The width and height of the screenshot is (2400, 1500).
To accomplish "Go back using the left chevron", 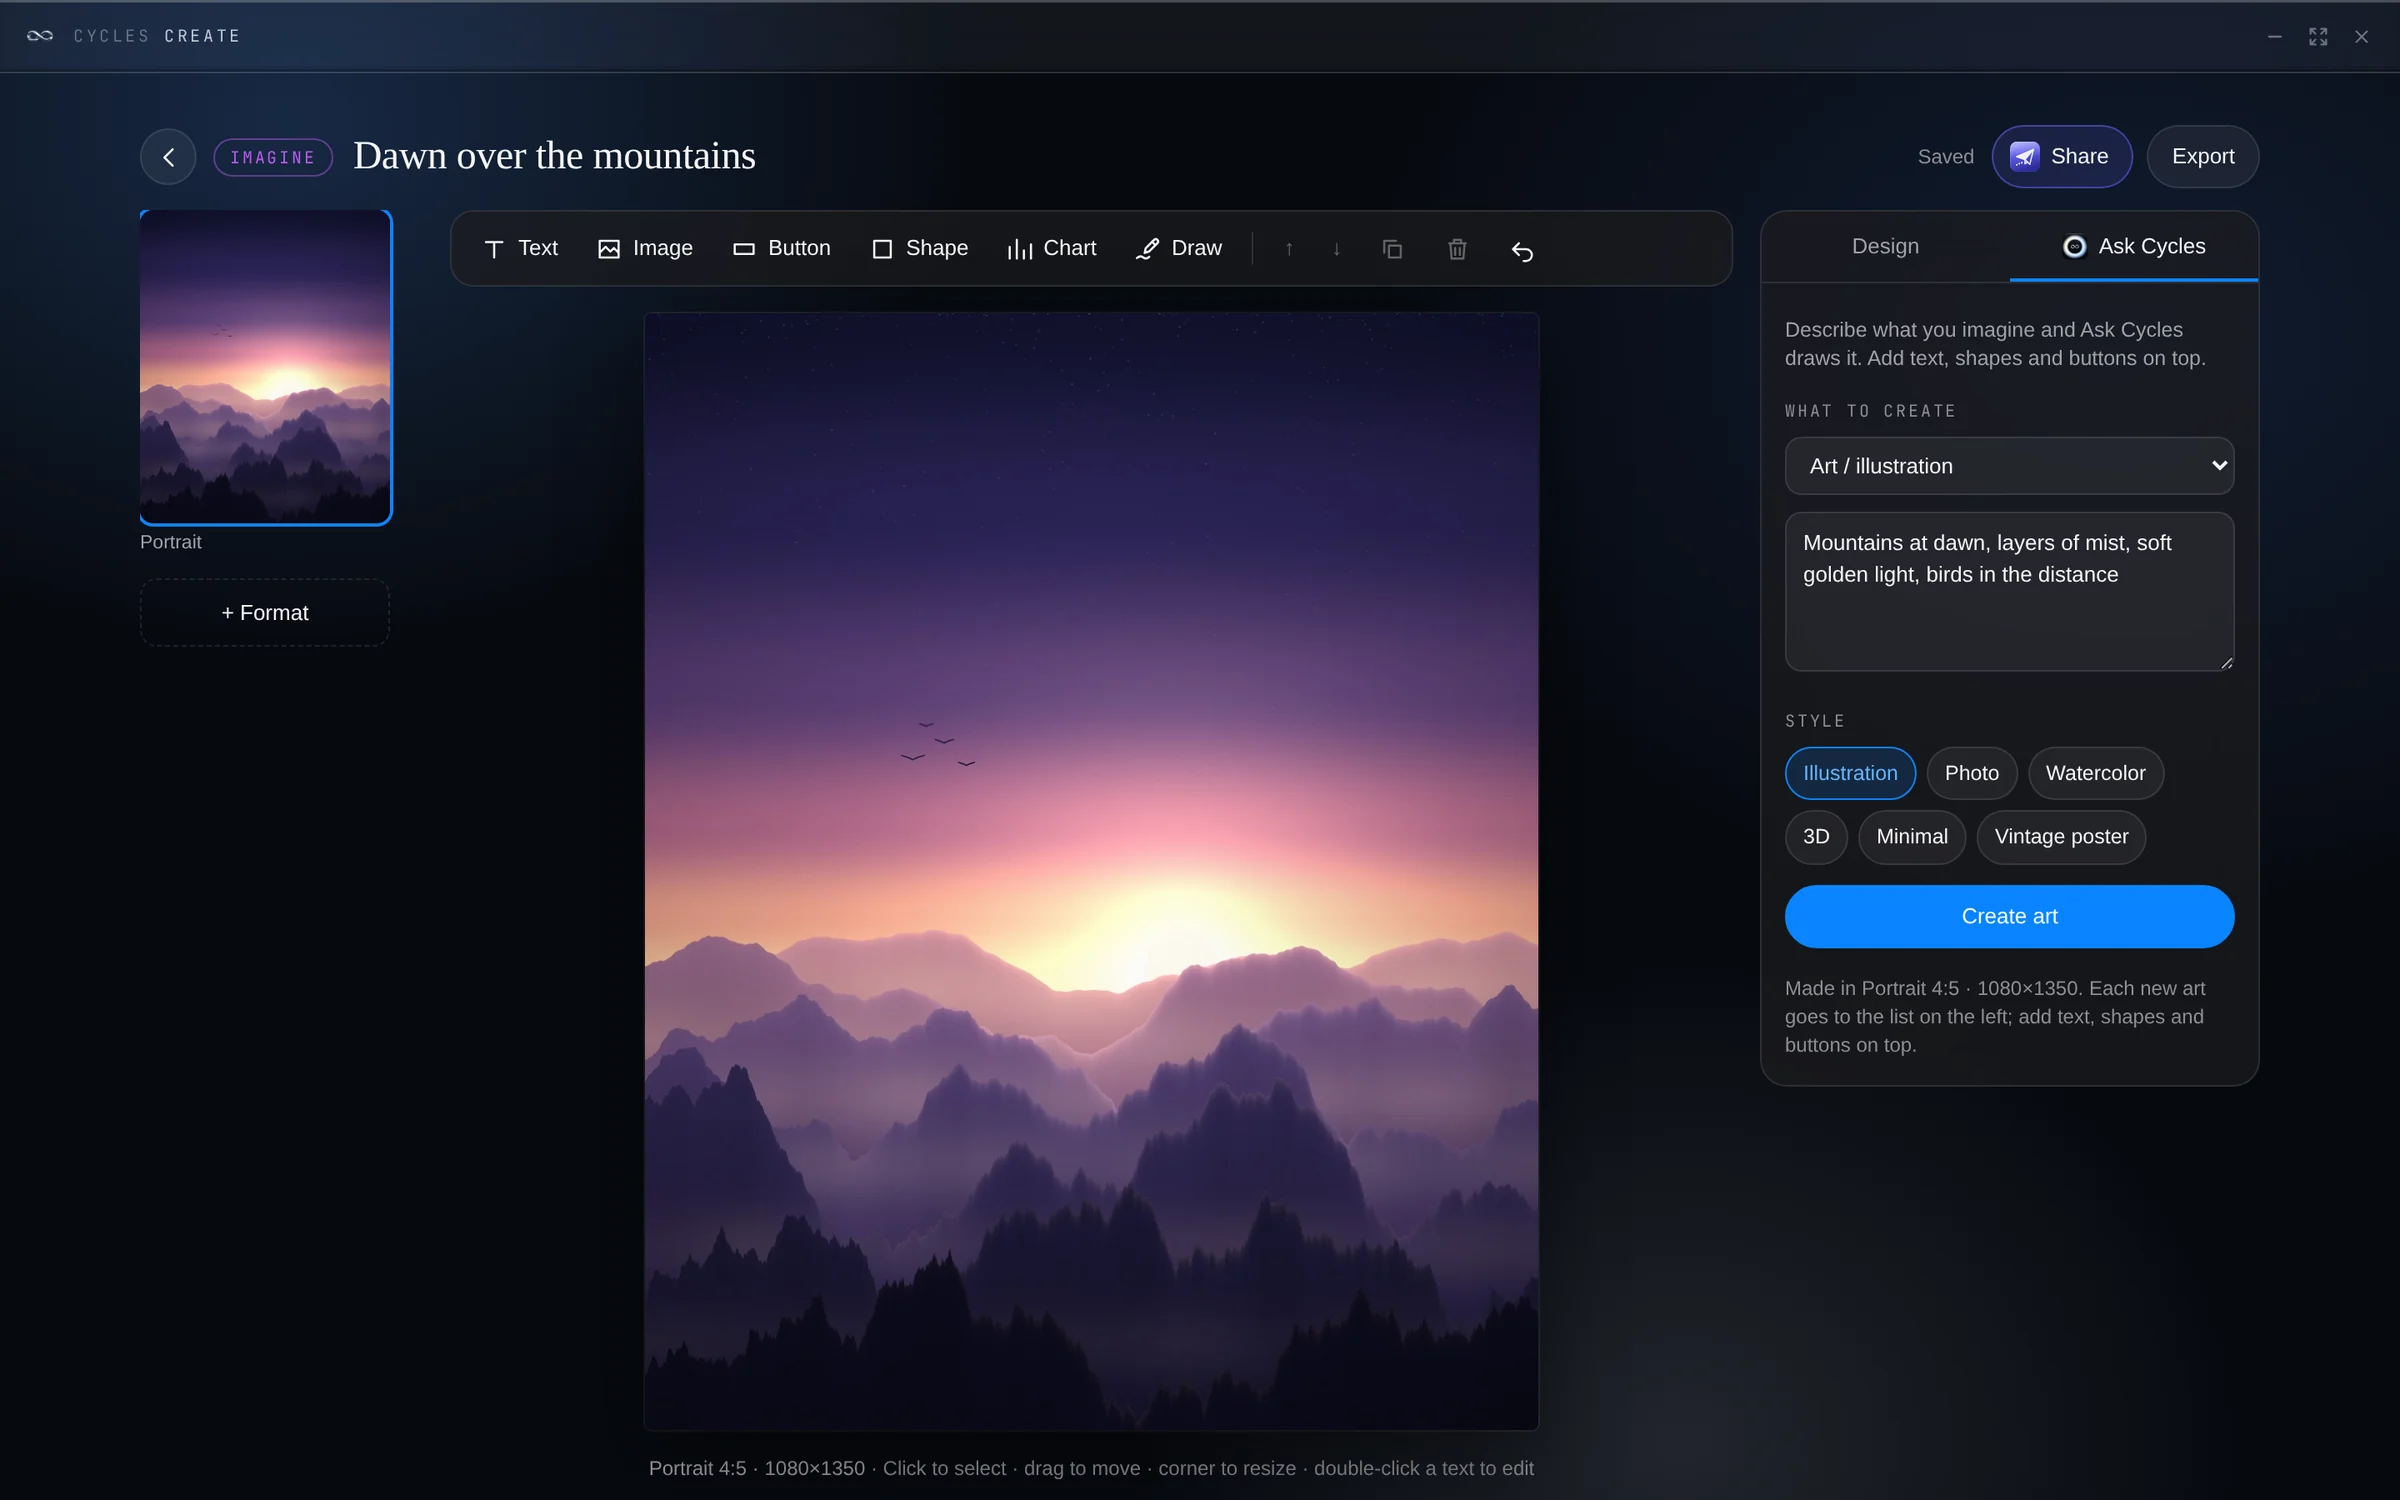I will tap(168, 157).
